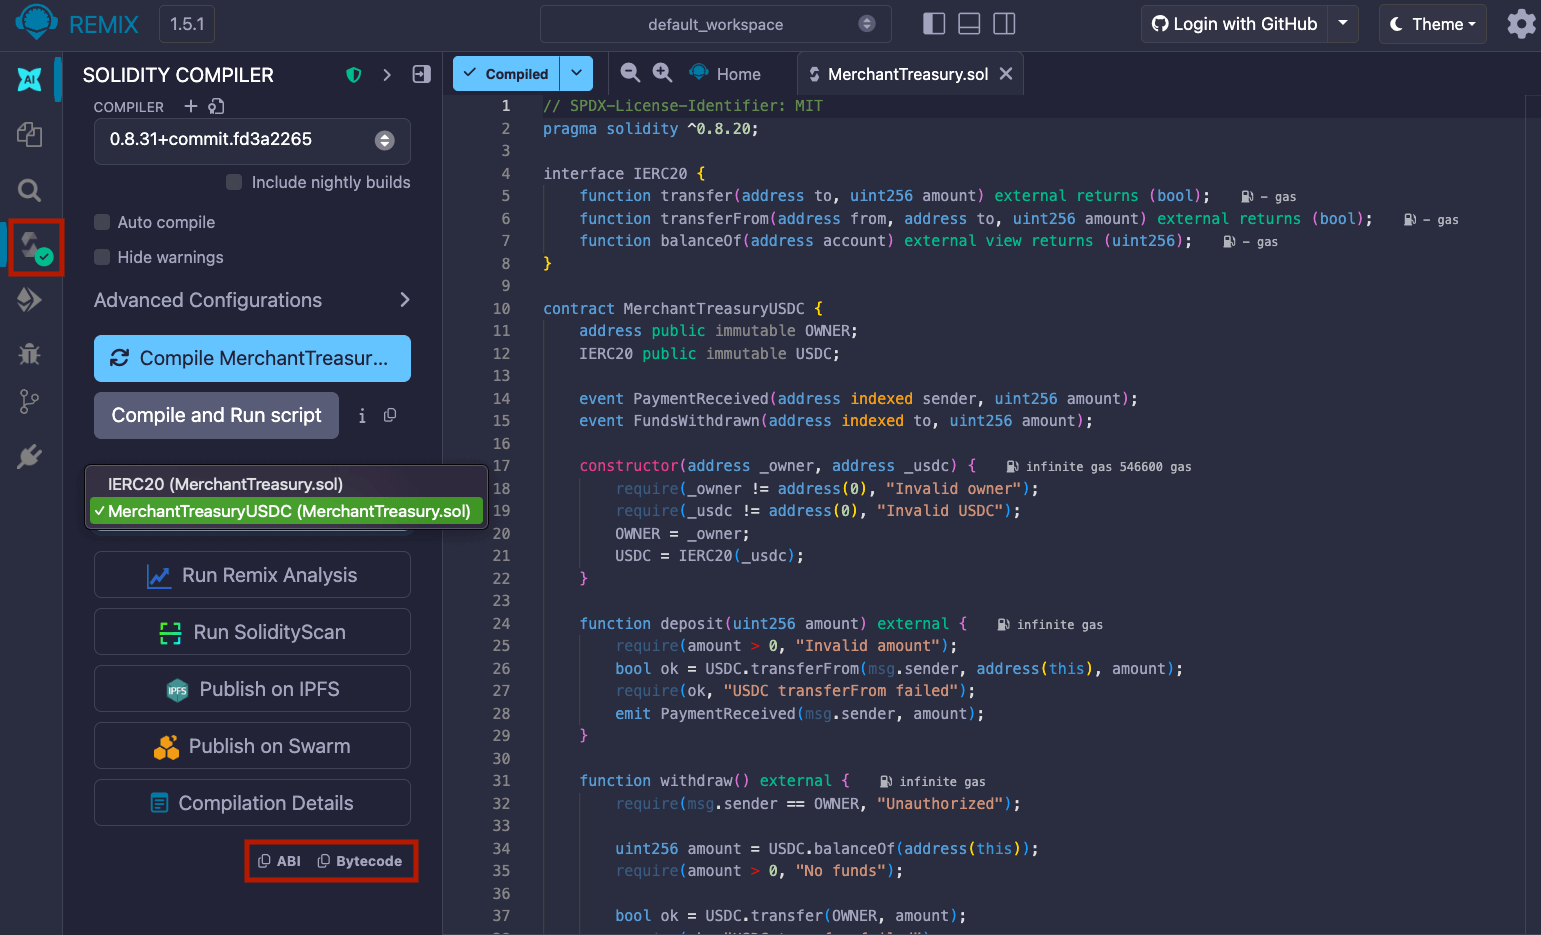The image size is (1541, 935).
Task: Zoom out the editor font
Action: pos(630,73)
